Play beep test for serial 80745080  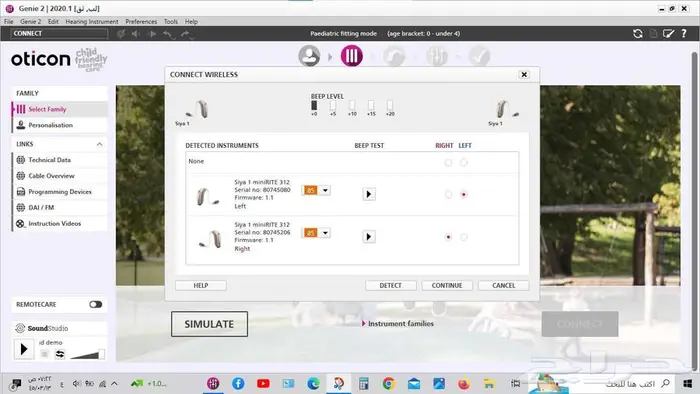point(369,194)
